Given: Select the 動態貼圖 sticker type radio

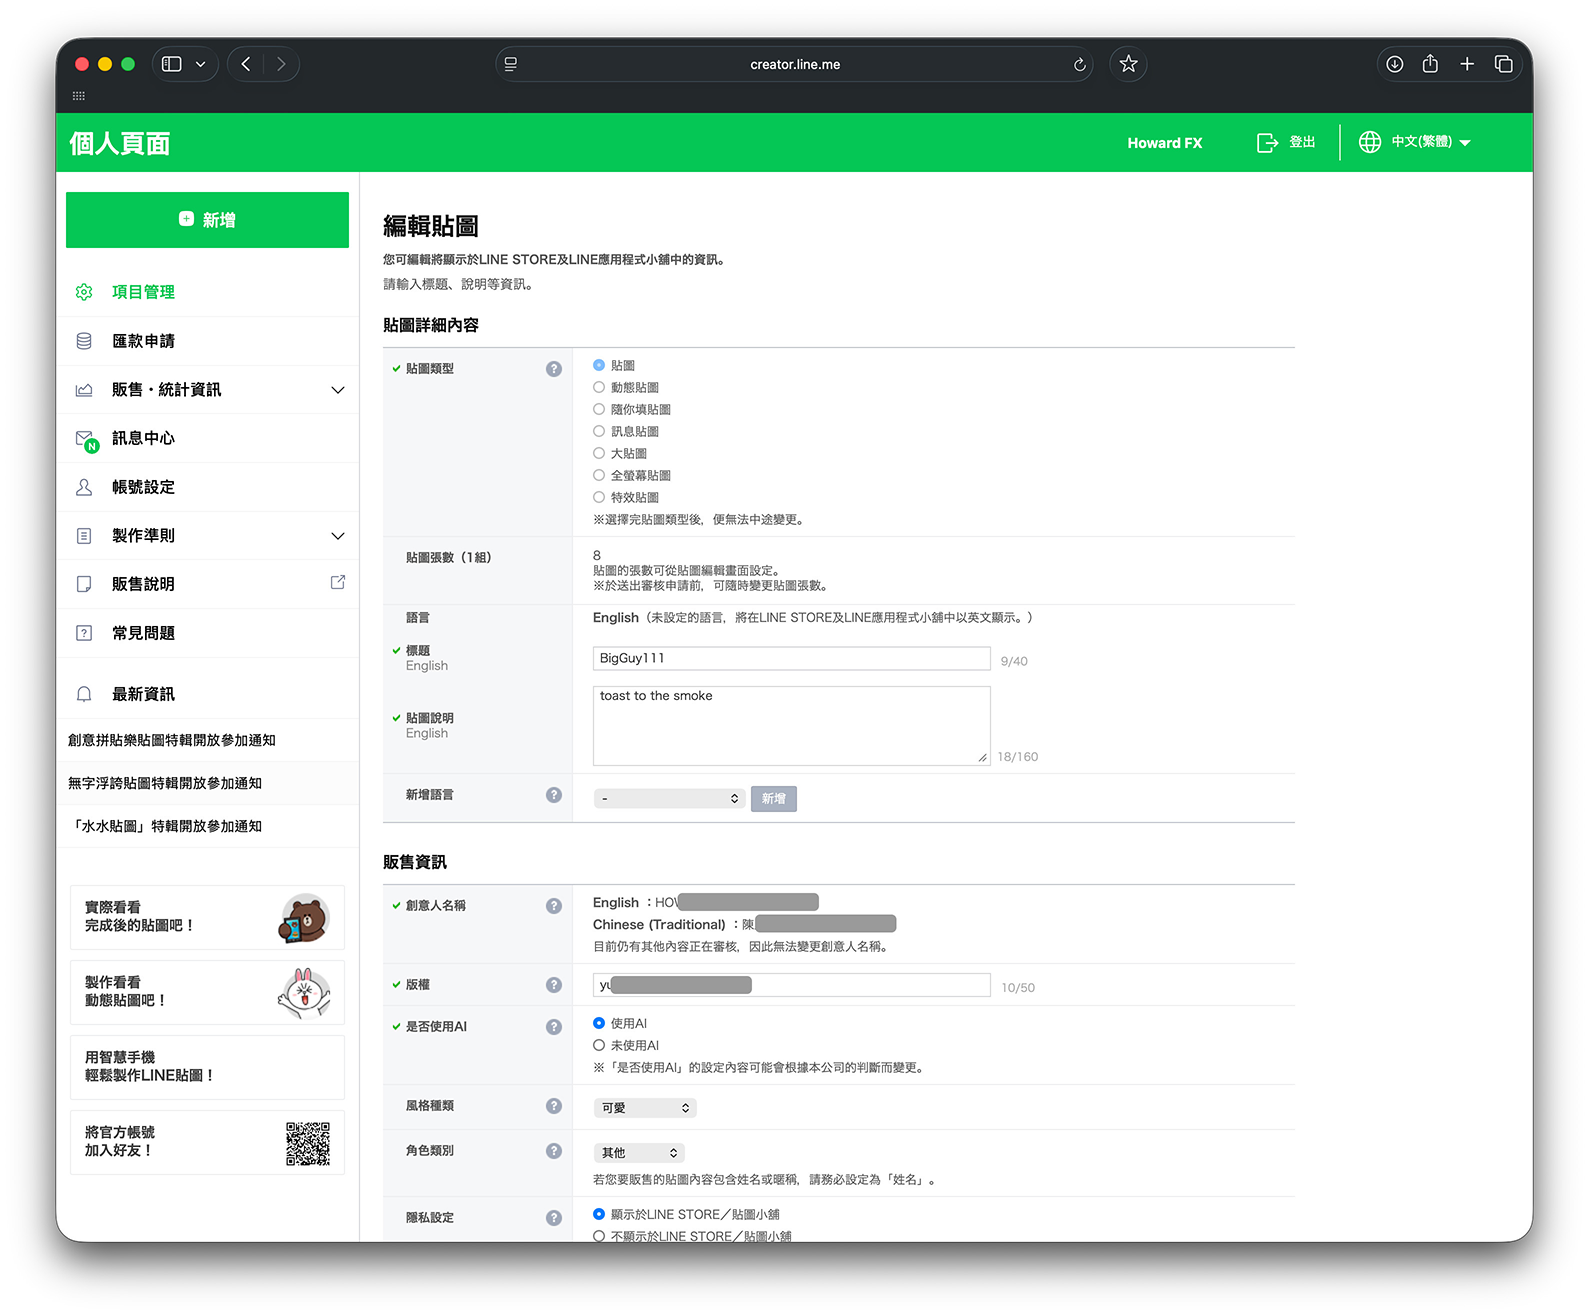Looking at the screenshot, I should pyautogui.click(x=599, y=387).
